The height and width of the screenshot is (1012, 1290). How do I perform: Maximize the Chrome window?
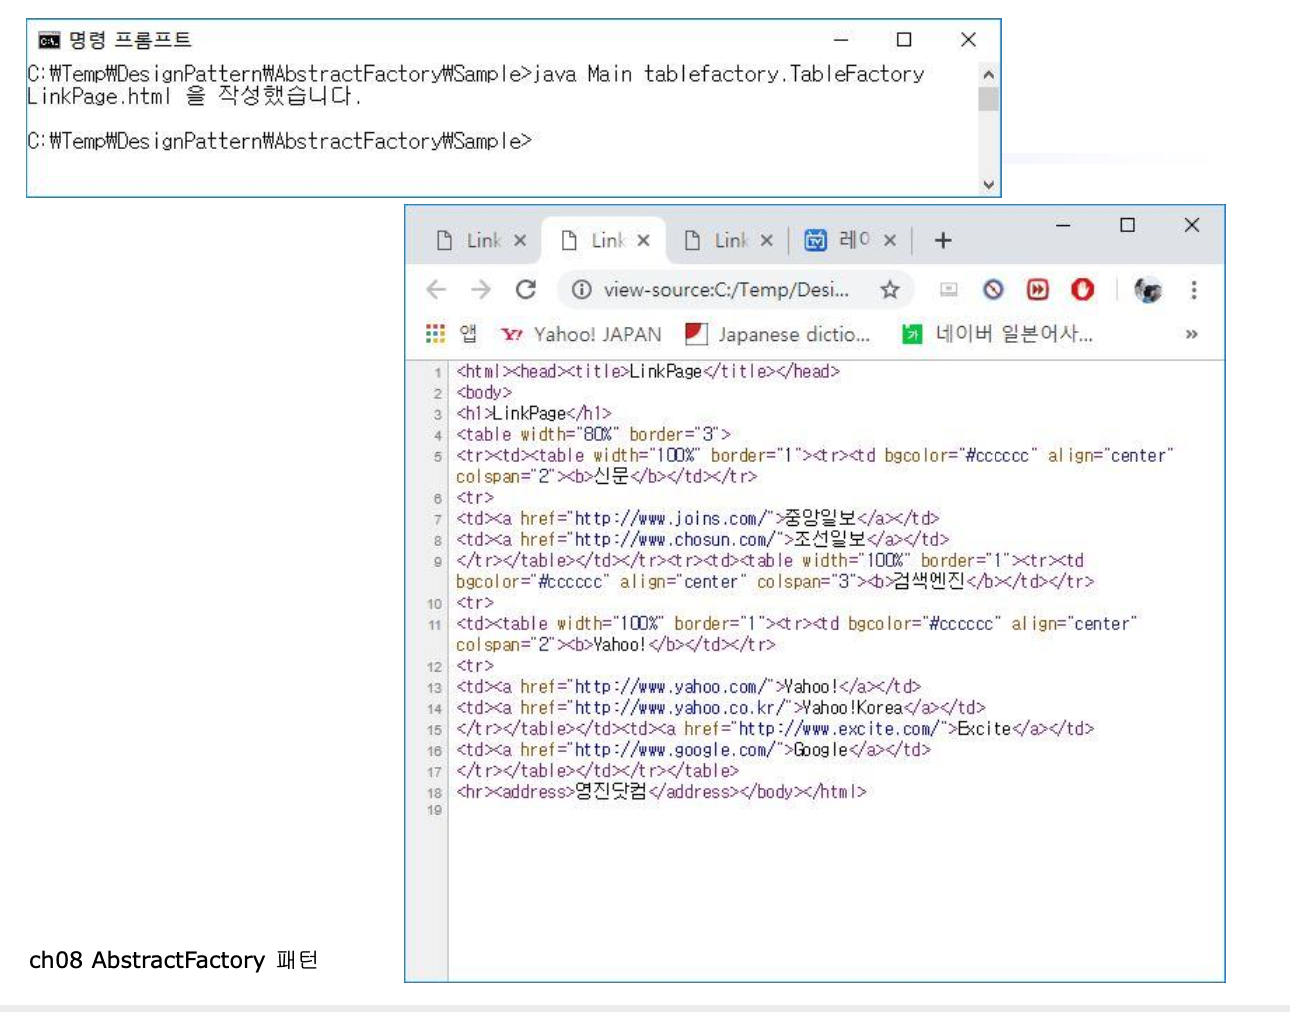(x=1127, y=226)
